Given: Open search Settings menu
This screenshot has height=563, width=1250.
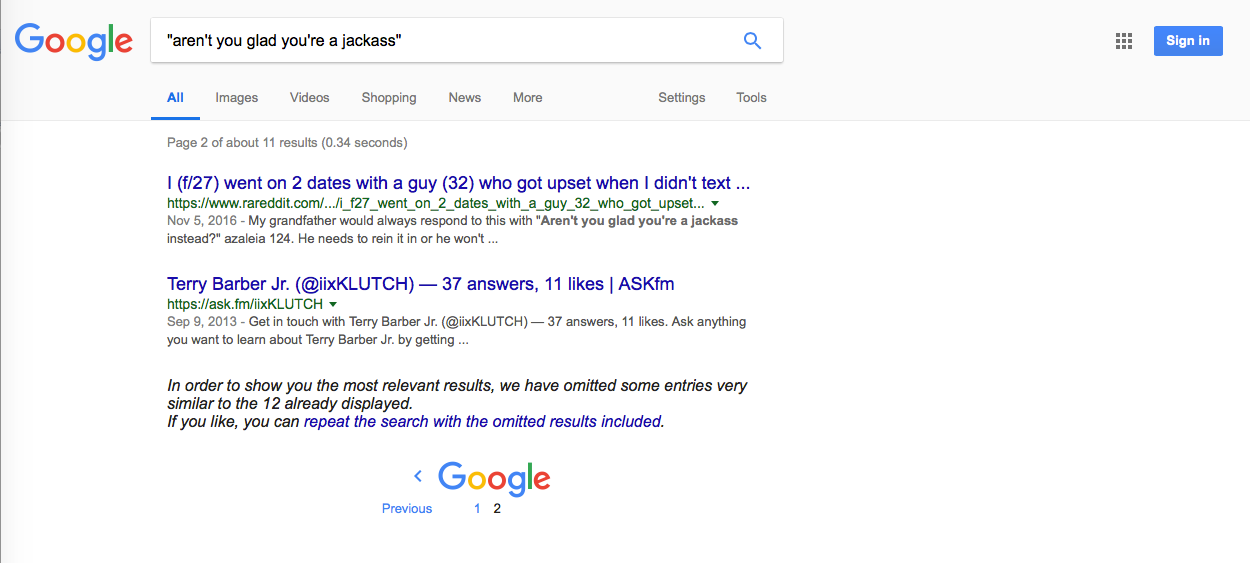Looking at the screenshot, I should [x=682, y=98].
